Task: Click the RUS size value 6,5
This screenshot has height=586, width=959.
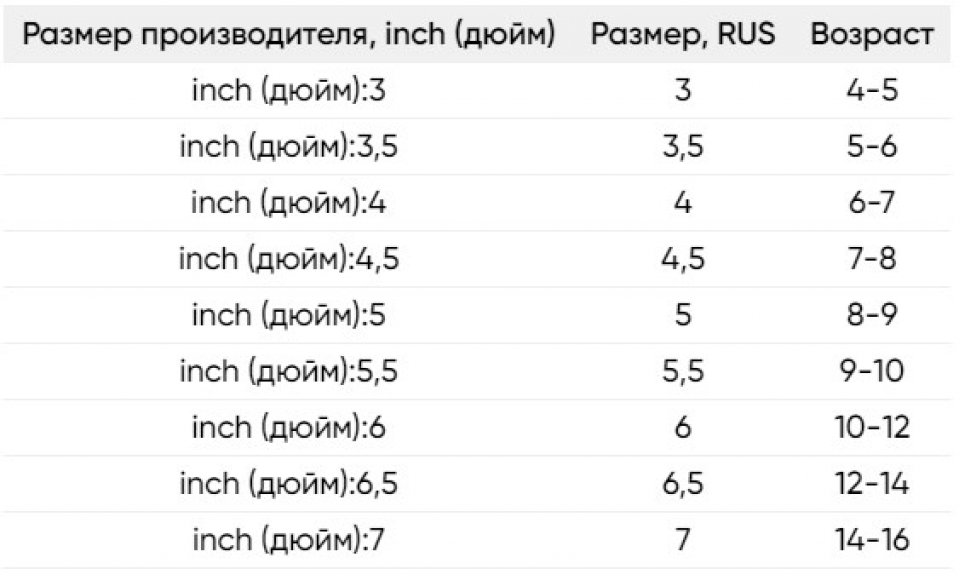Action: (x=683, y=485)
